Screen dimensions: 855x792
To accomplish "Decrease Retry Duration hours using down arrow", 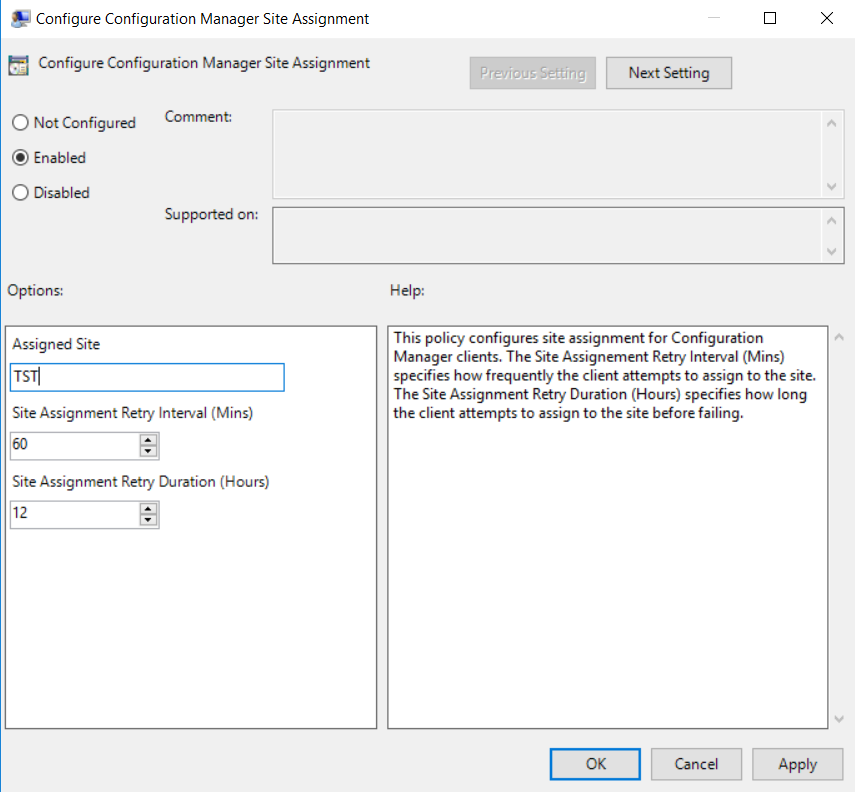I will (x=149, y=520).
